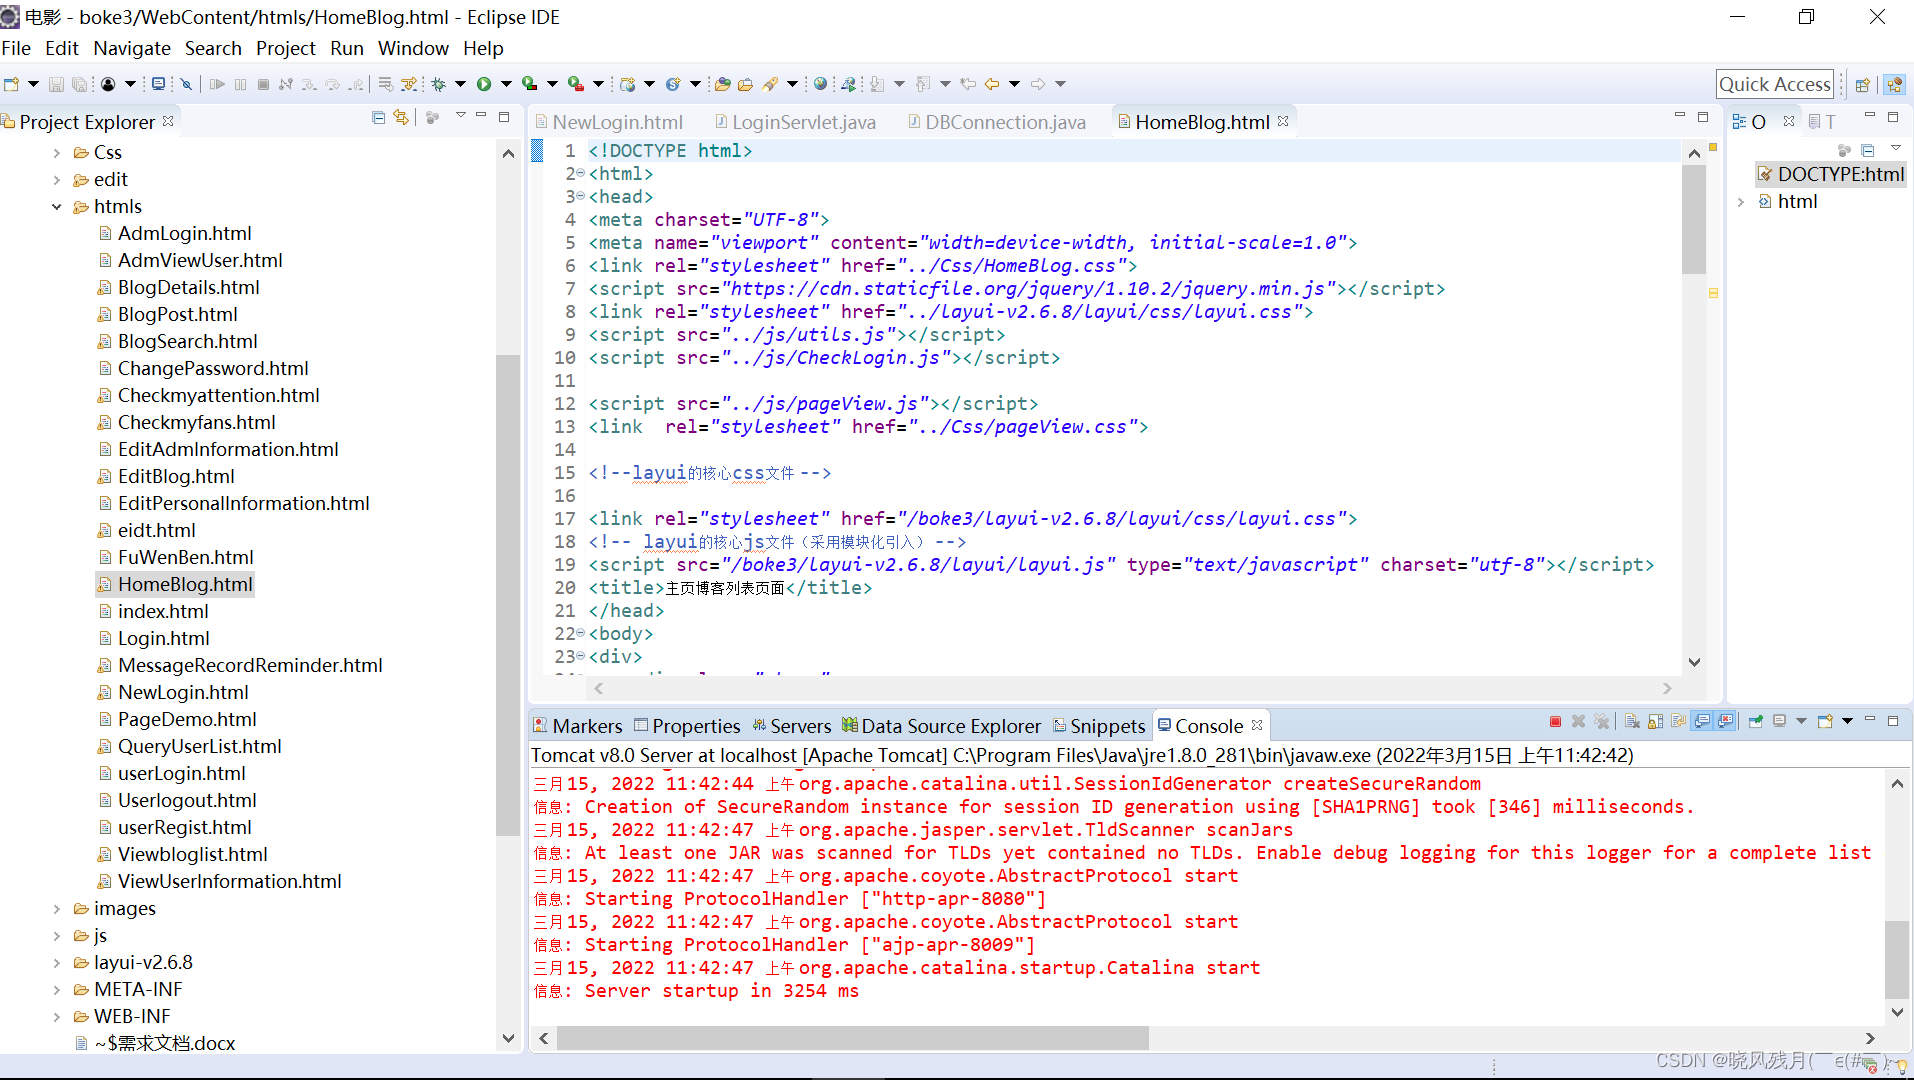Click the Back navigation arrow icon

coord(992,84)
